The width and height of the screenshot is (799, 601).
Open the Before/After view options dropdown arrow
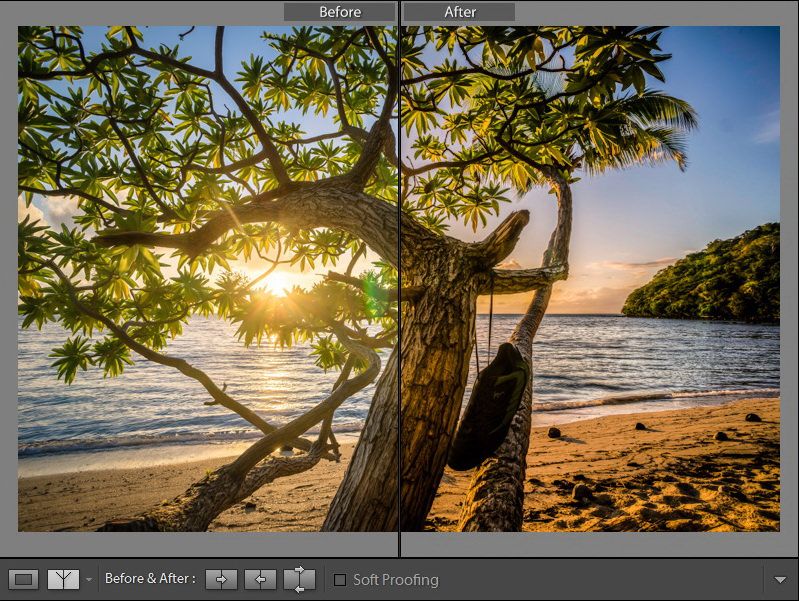click(89, 580)
